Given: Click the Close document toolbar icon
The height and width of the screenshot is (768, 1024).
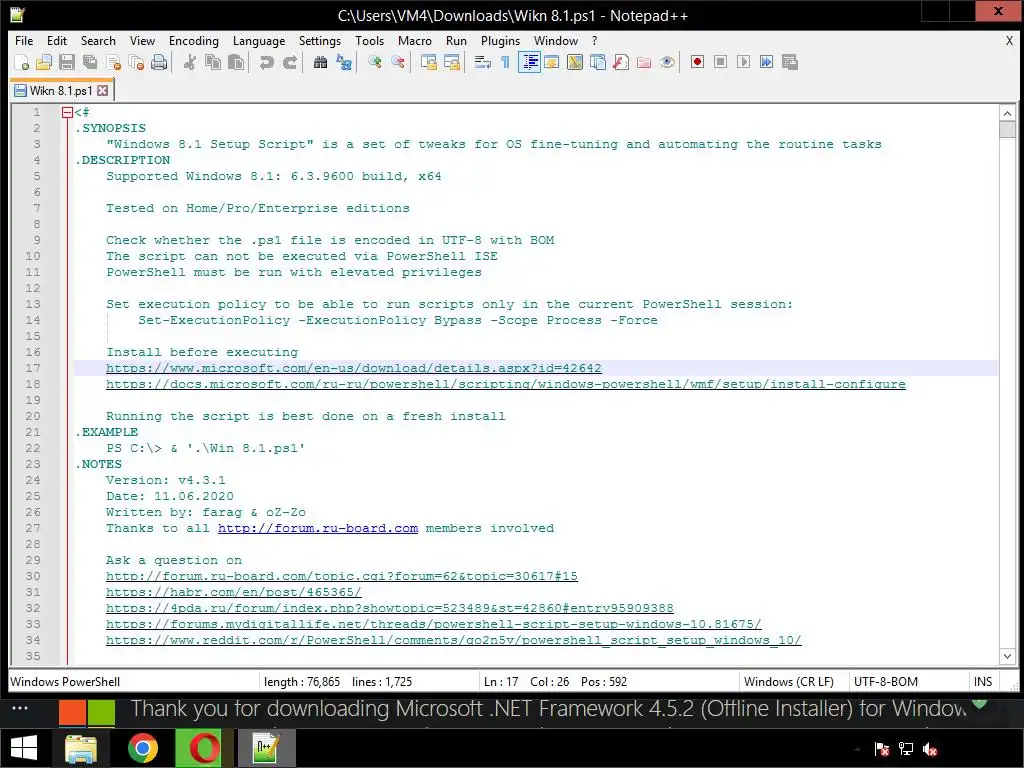Looking at the screenshot, I should pos(113,62).
